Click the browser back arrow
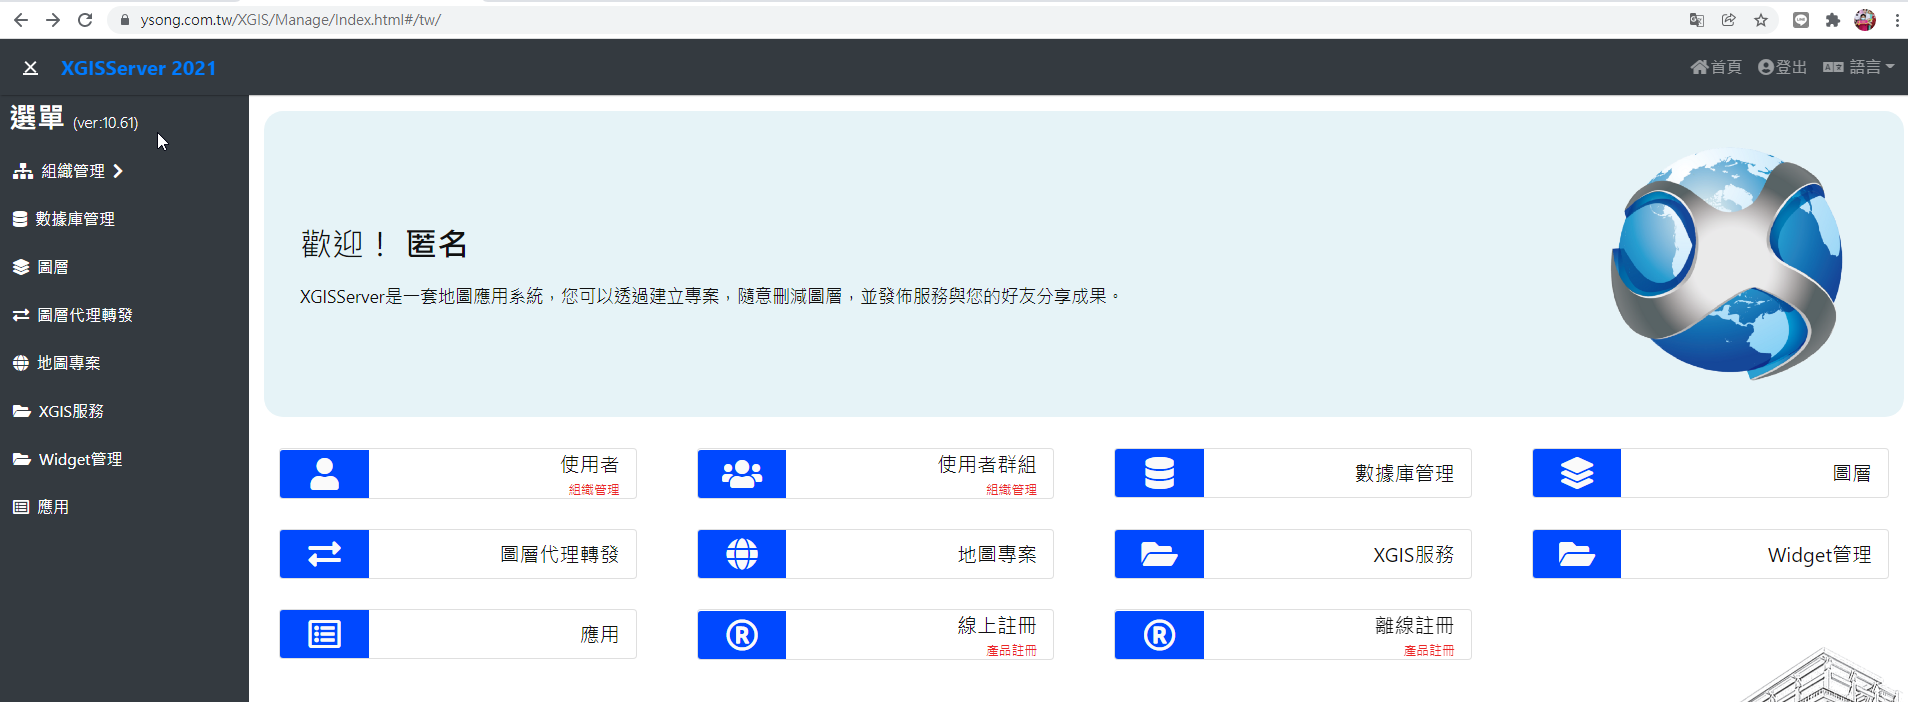The height and width of the screenshot is (702, 1908). [20, 20]
